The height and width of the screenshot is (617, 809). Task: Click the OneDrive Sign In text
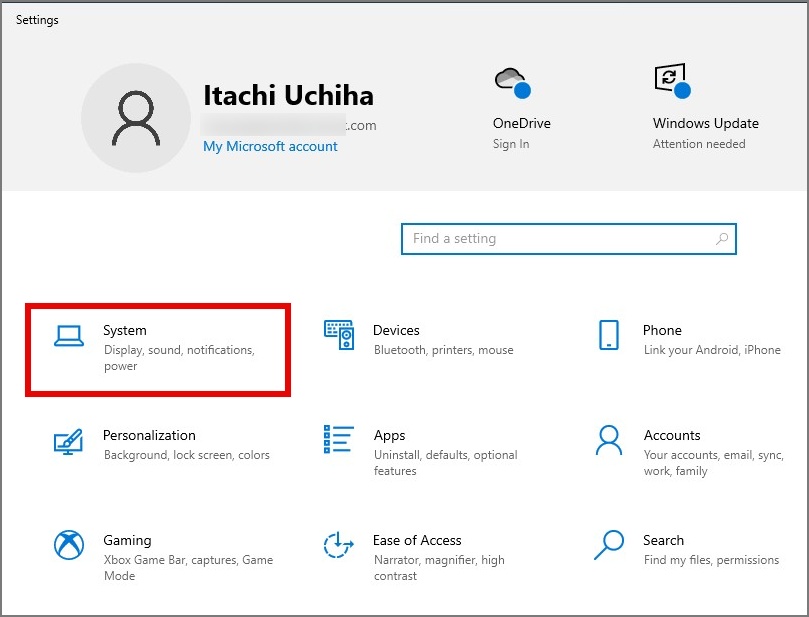[x=511, y=144]
